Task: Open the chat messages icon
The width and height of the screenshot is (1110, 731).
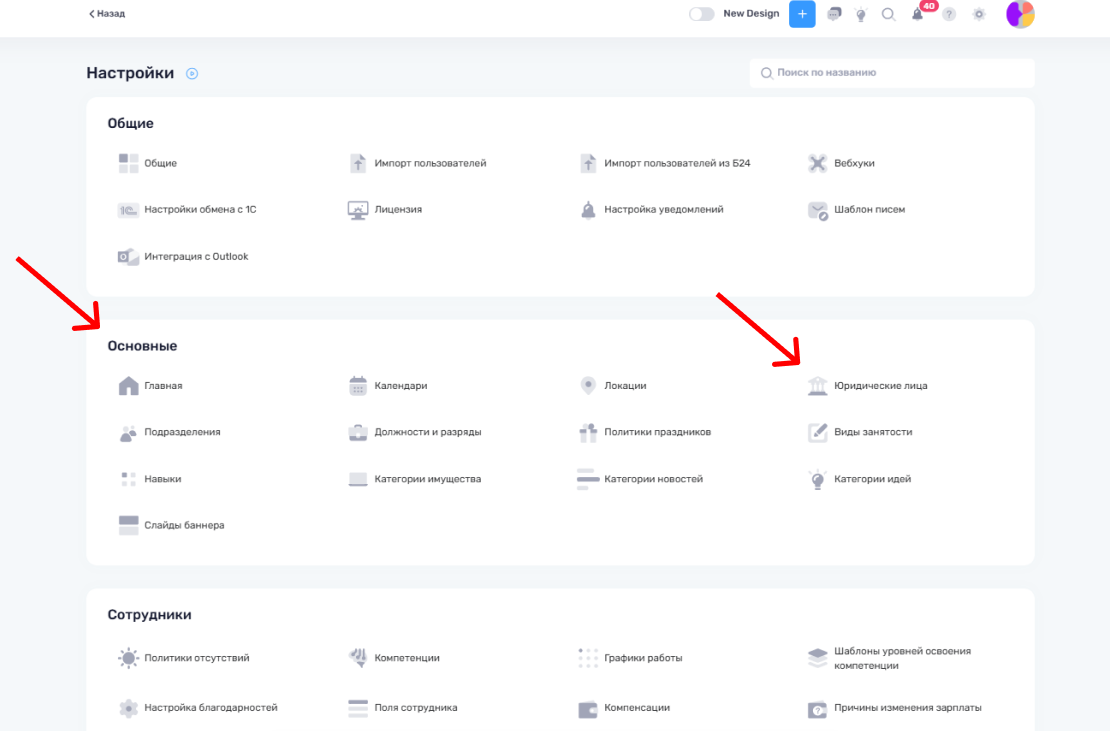Action: 834,14
